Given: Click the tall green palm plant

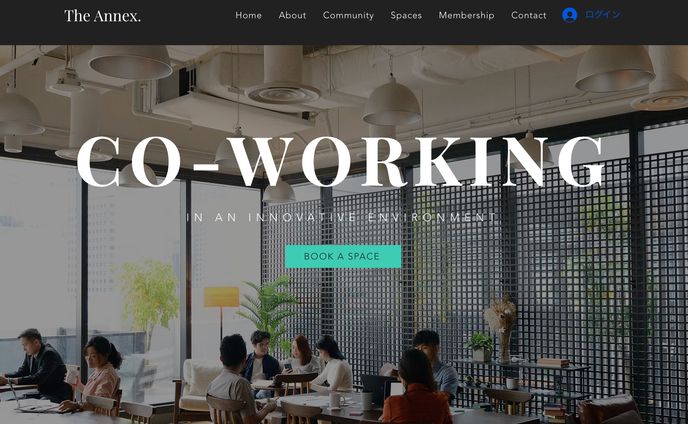Looking at the screenshot, I should click(269, 309).
